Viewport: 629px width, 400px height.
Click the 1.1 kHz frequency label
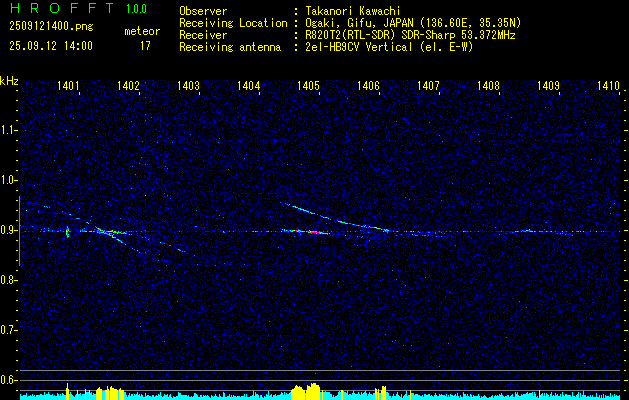(9, 130)
